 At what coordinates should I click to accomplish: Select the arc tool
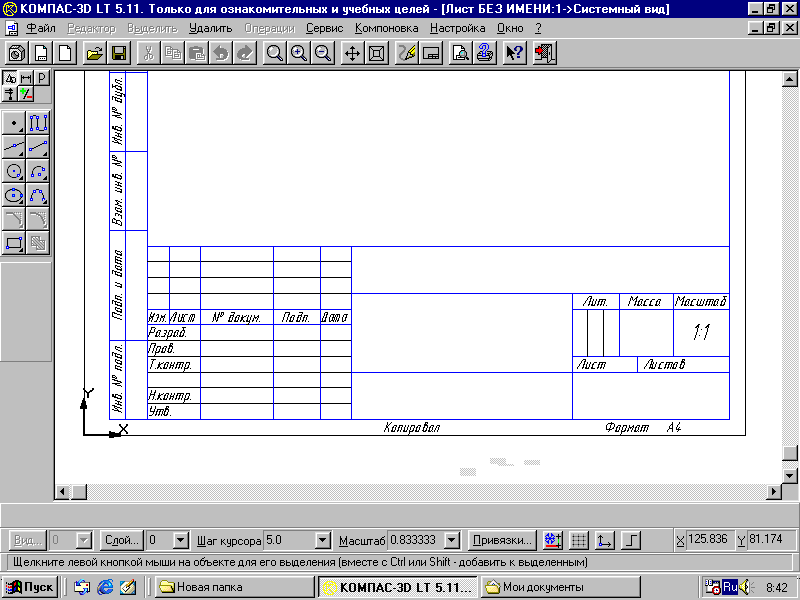(x=38, y=171)
